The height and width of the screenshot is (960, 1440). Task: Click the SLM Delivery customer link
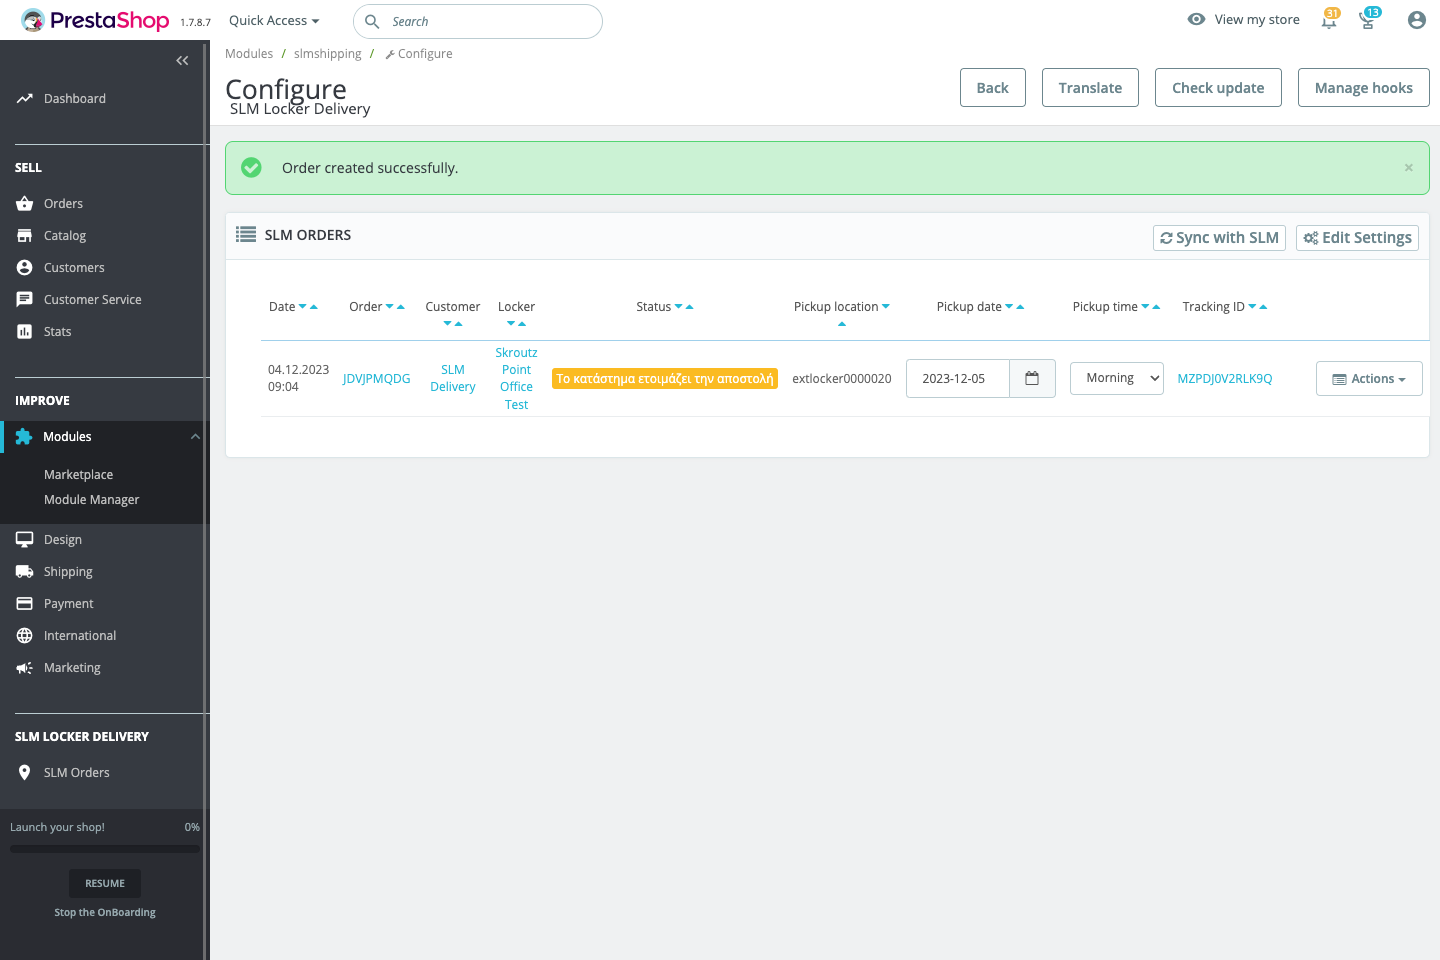(x=453, y=378)
